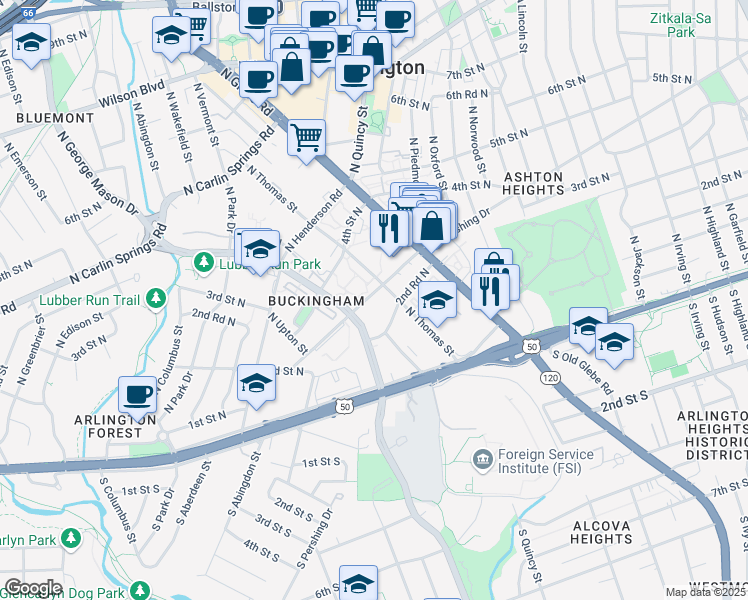Open the school marker at the bottom edge of the map
The width and height of the screenshot is (748, 600).
pos(358,584)
